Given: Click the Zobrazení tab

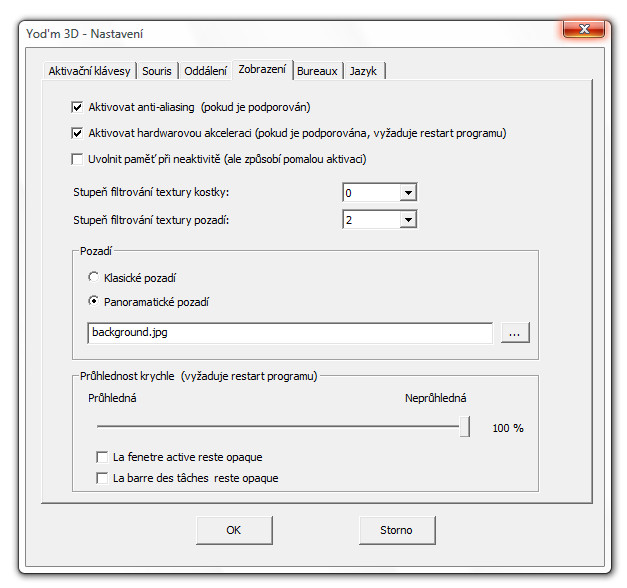Looking at the screenshot, I should [262, 70].
